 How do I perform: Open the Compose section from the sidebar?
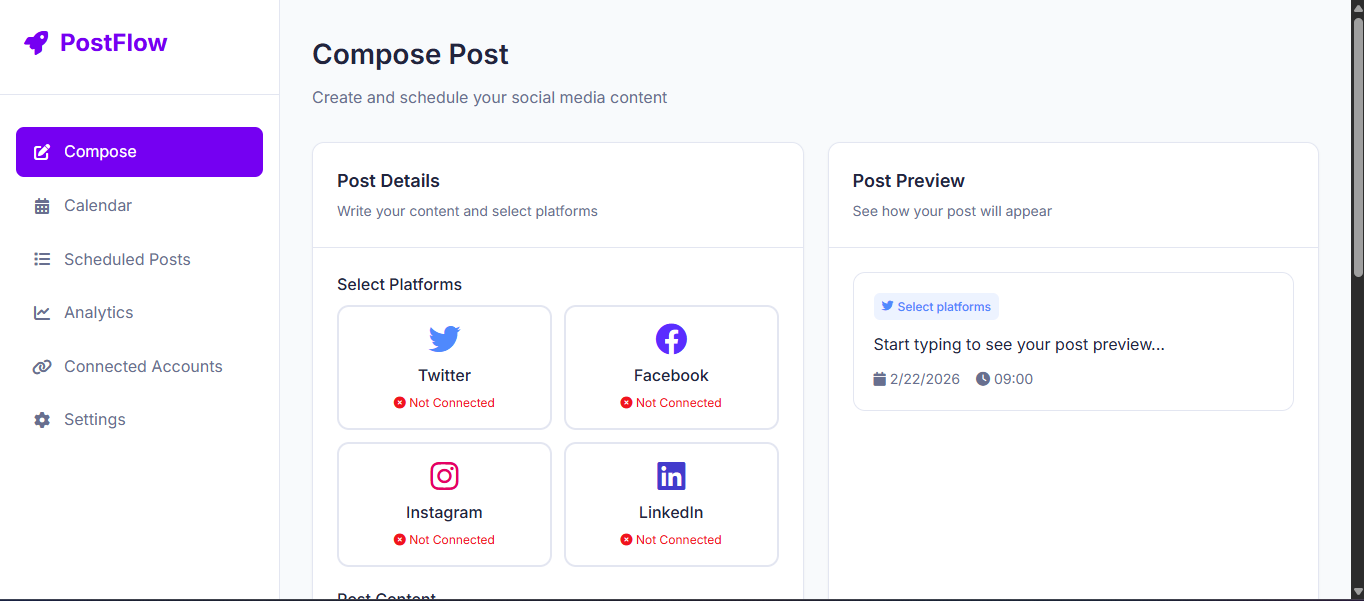click(100, 151)
